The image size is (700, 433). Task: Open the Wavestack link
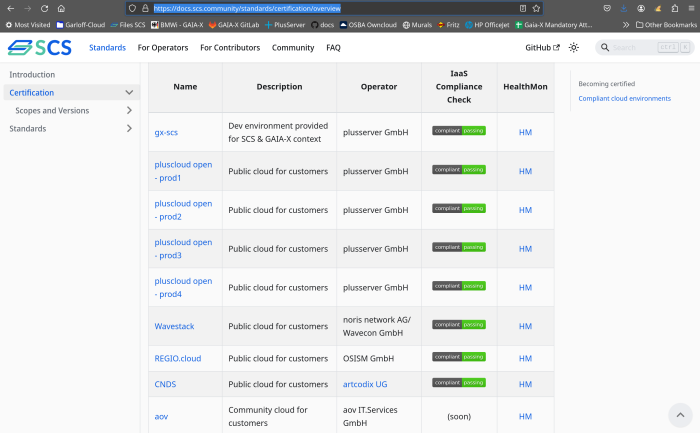[x=174, y=326]
